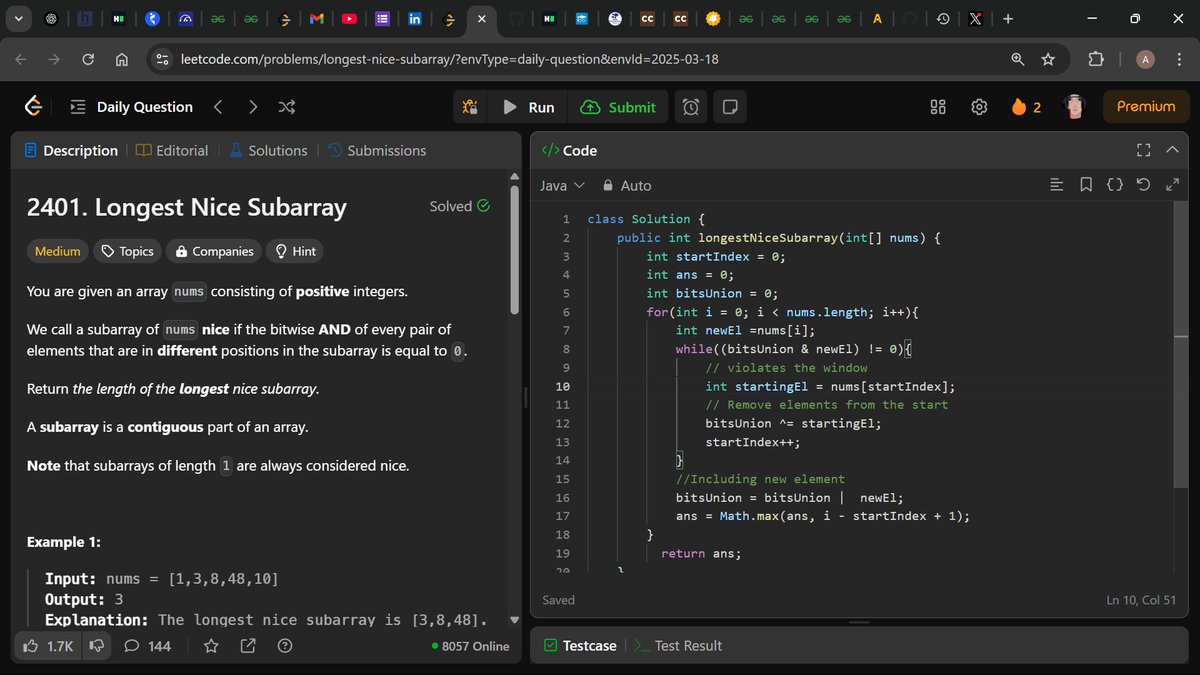Viewport: 1200px width, 675px height.
Task: Switch to the Editorial tab
Action: tap(172, 150)
